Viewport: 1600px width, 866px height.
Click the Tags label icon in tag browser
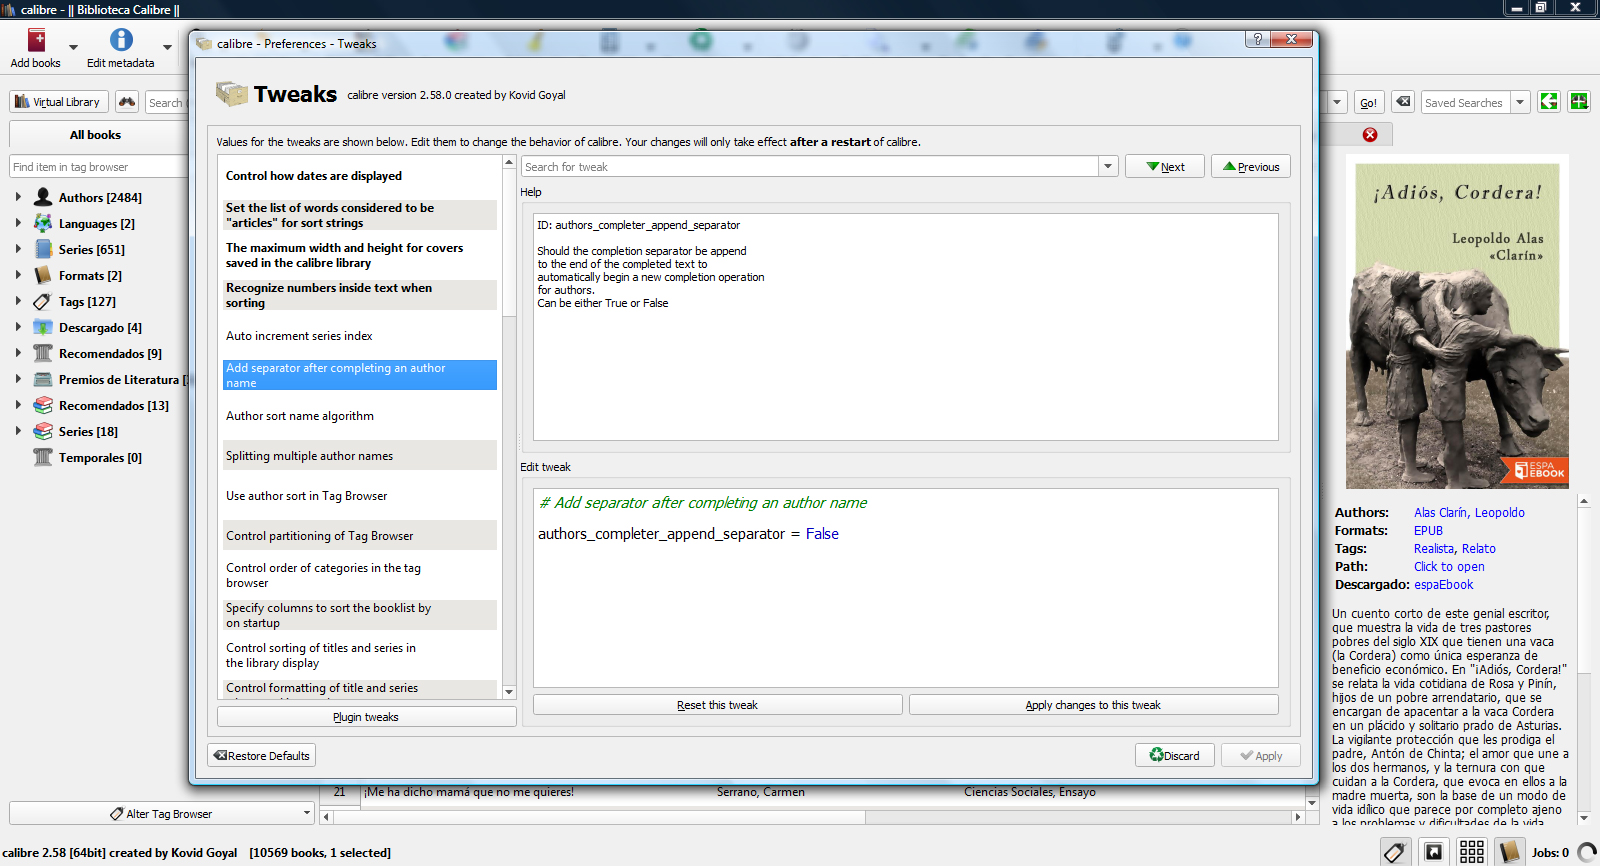(43, 301)
